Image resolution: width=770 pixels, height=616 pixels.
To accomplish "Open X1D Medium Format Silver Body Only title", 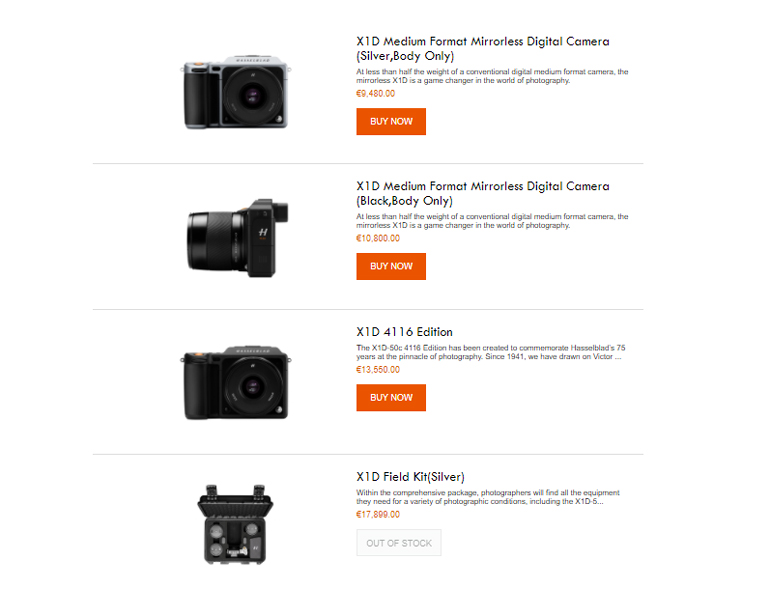I will (x=483, y=49).
